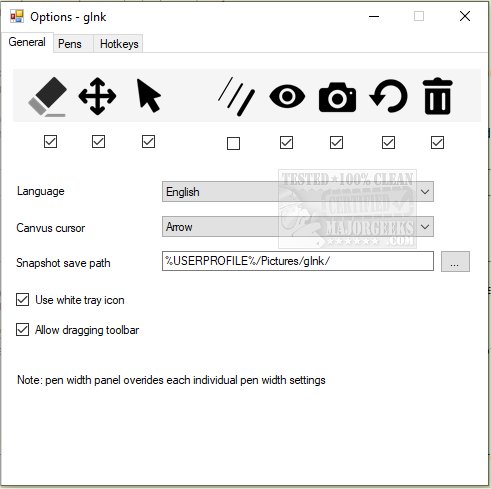Click the Snapshot save path label

tap(63, 263)
